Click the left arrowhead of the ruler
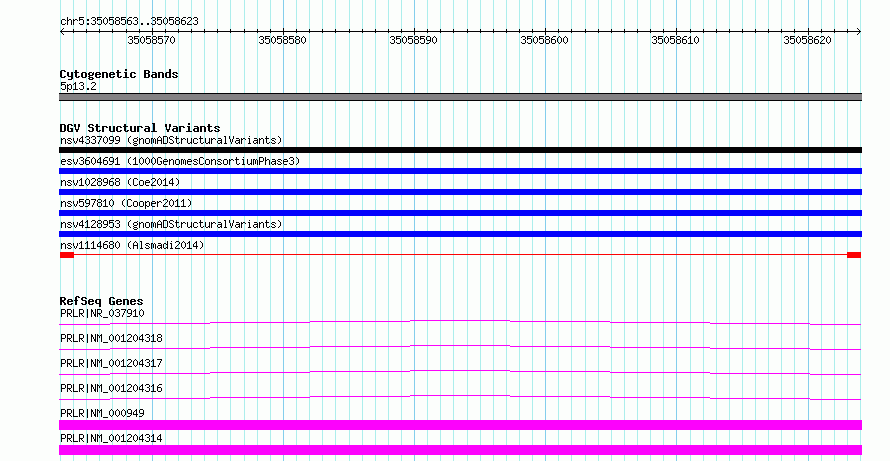 (x=62, y=32)
